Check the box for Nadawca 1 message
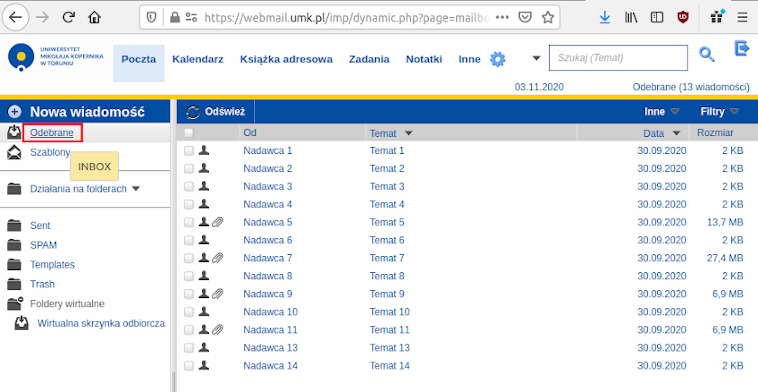The height and width of the screenshot is (392, 758). (189, 151)
